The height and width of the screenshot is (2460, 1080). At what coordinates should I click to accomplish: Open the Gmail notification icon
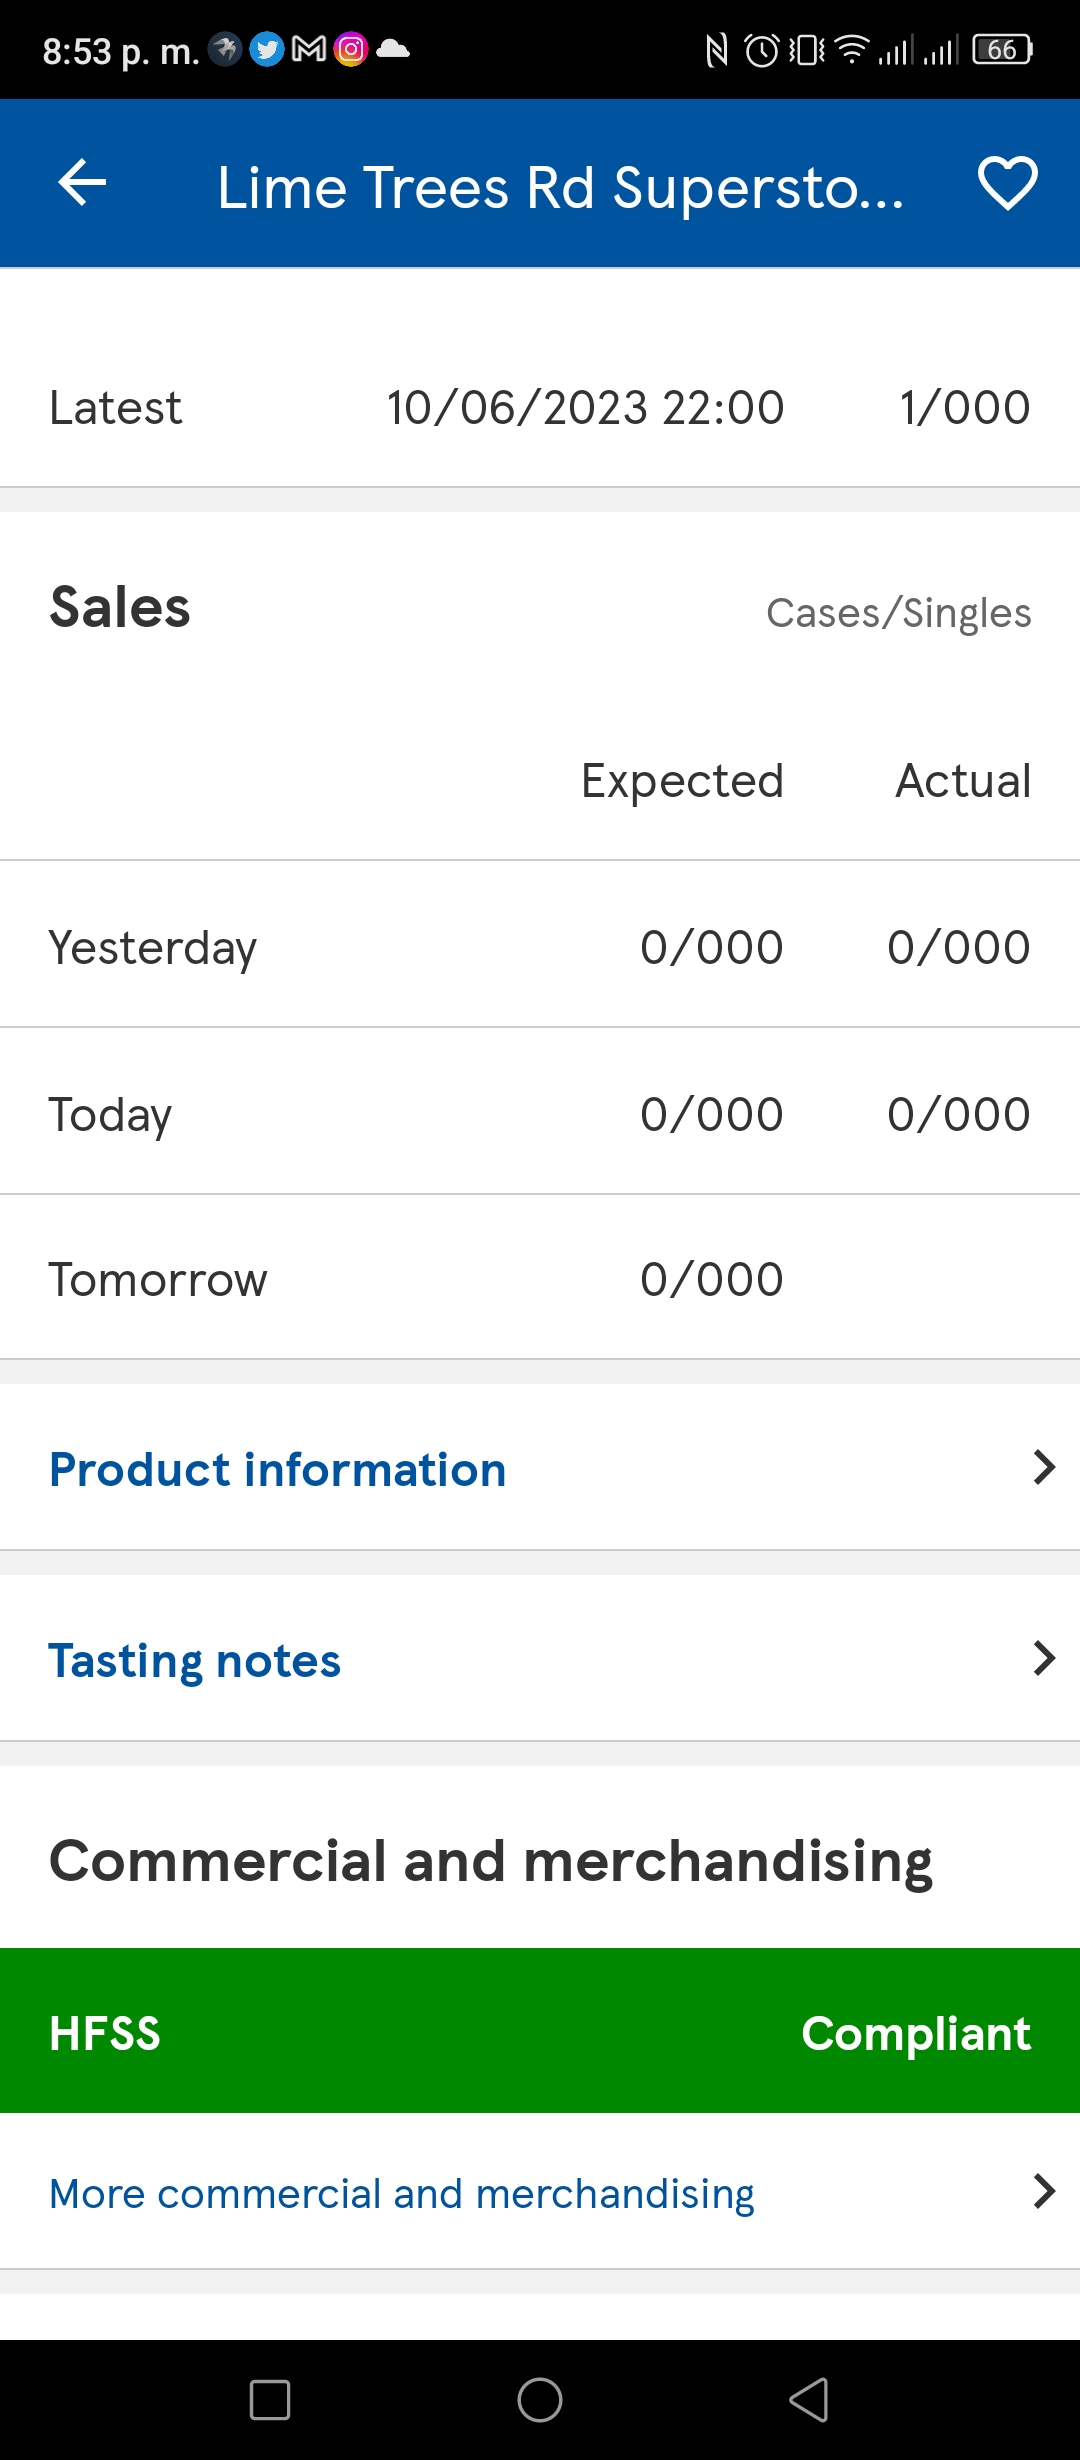coord(309,49)
